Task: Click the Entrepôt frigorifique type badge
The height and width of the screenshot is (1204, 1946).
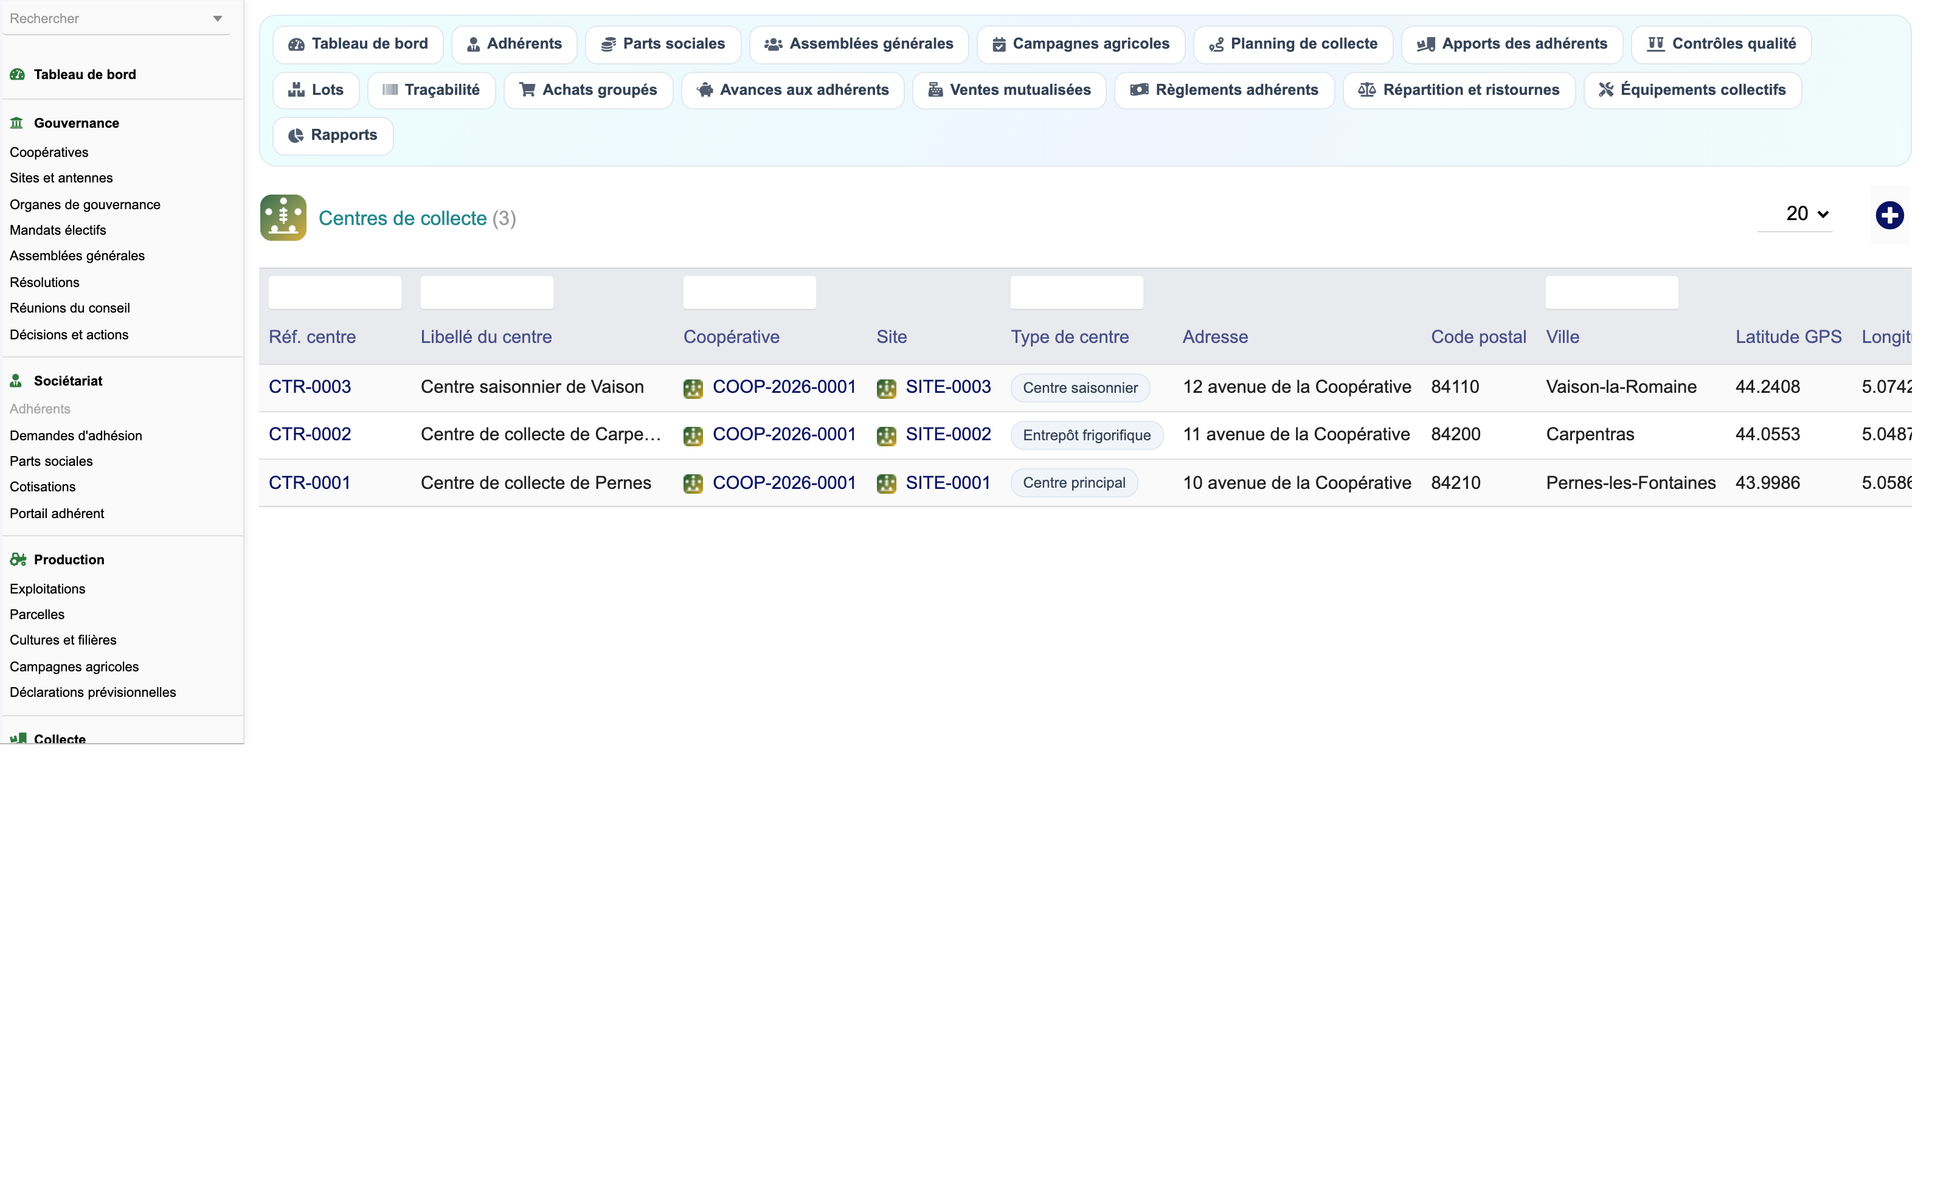Action: tap(1086, 435)
